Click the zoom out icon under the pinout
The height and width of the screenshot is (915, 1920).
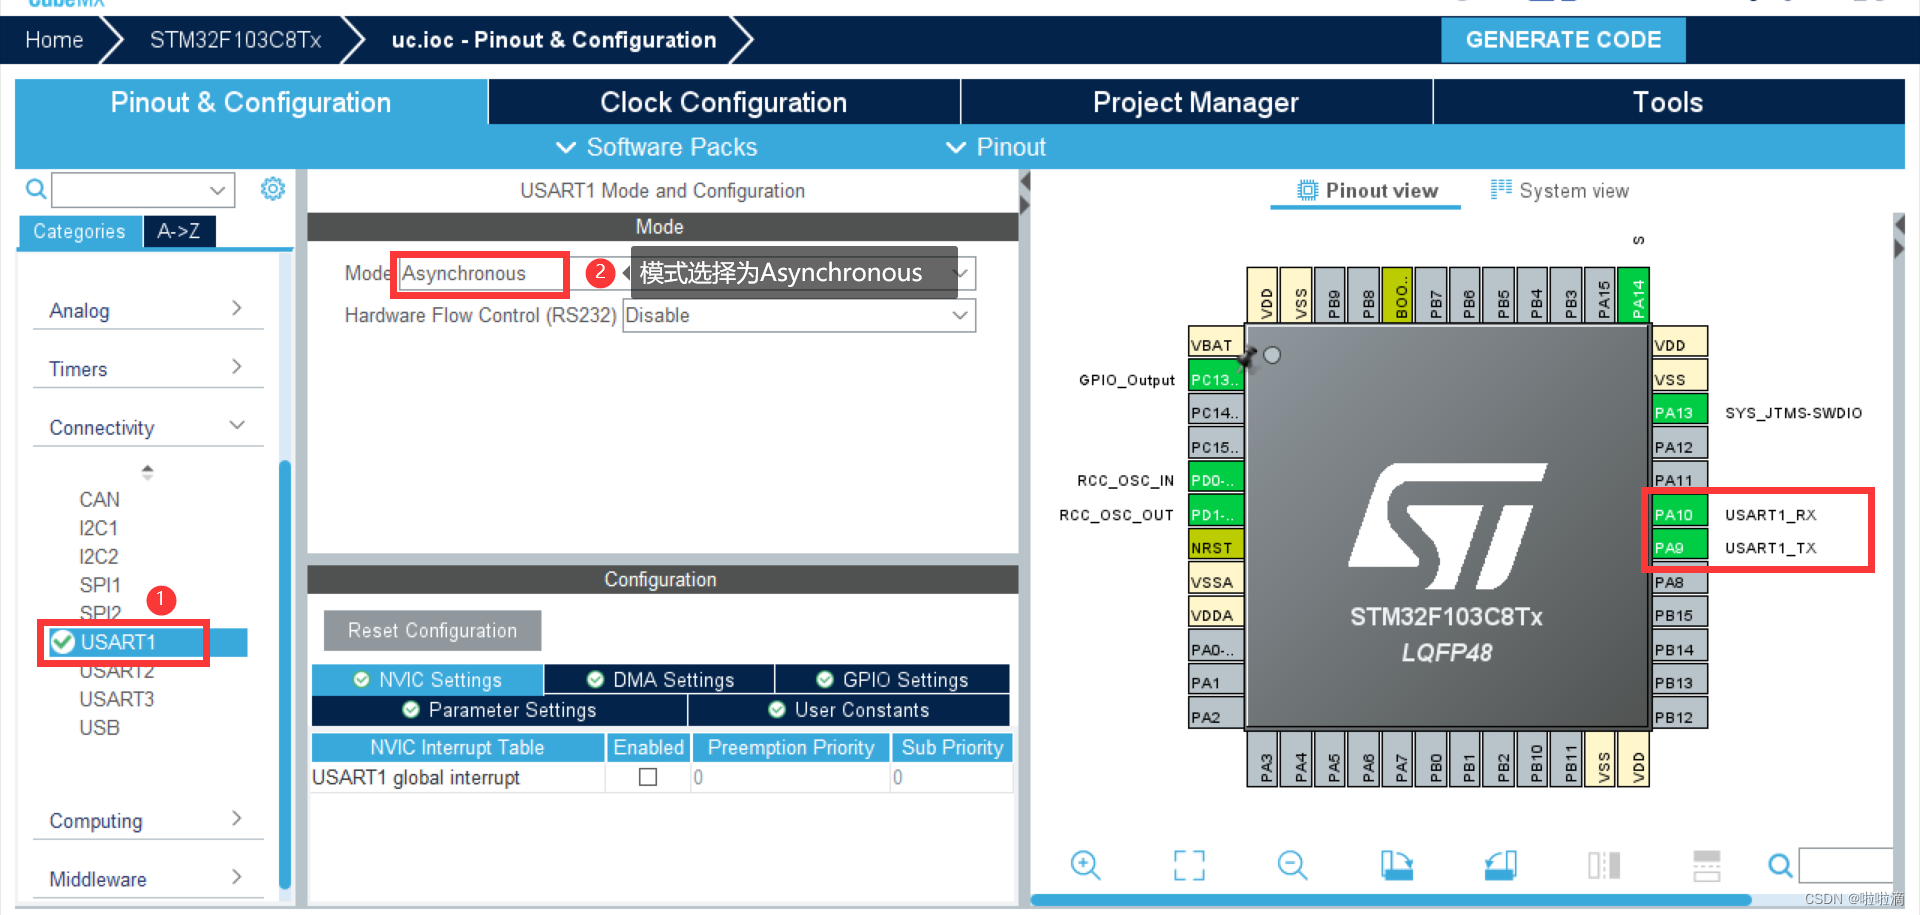pos(1292,865)
